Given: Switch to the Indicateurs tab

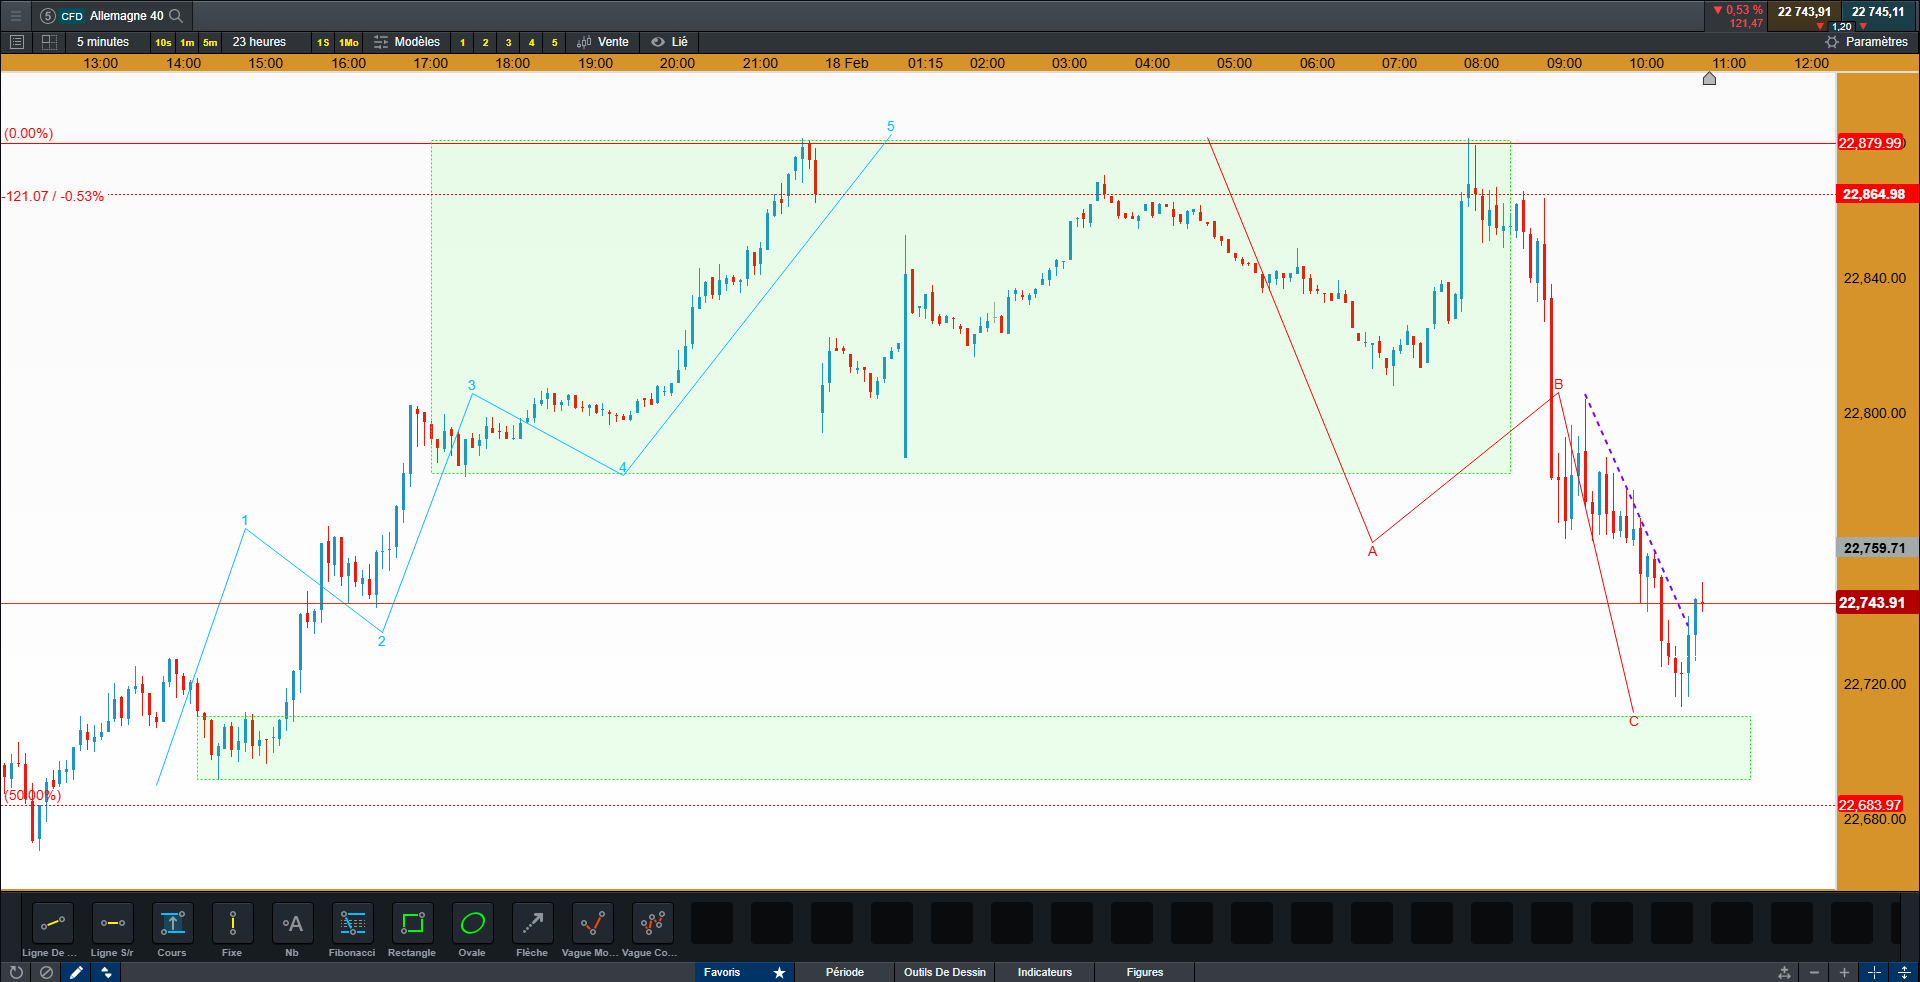Looking at the screenshot, I should point(1045,972).
